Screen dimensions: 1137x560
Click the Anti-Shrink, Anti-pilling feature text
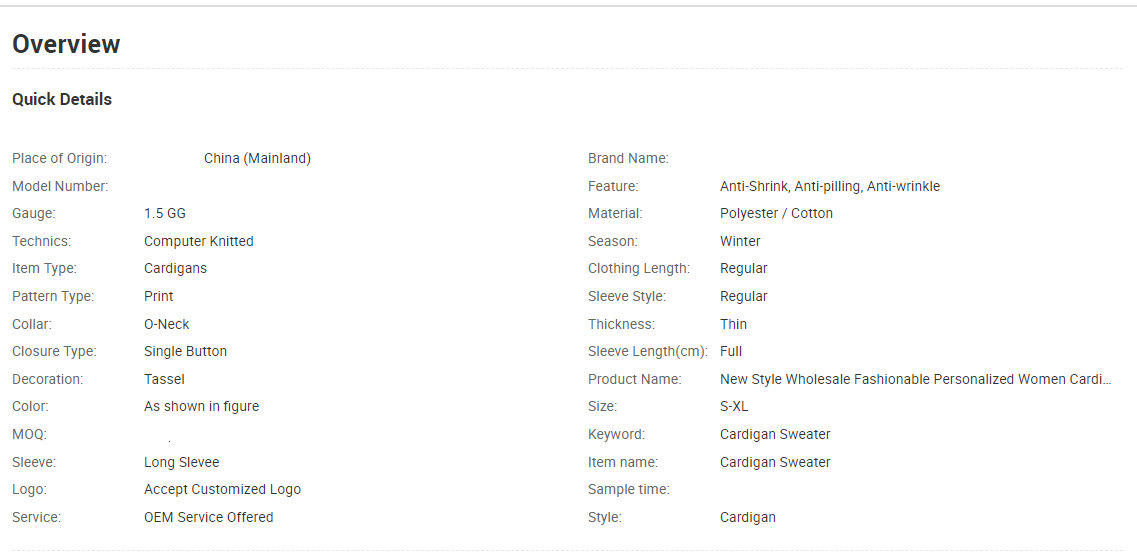point(830,186)
